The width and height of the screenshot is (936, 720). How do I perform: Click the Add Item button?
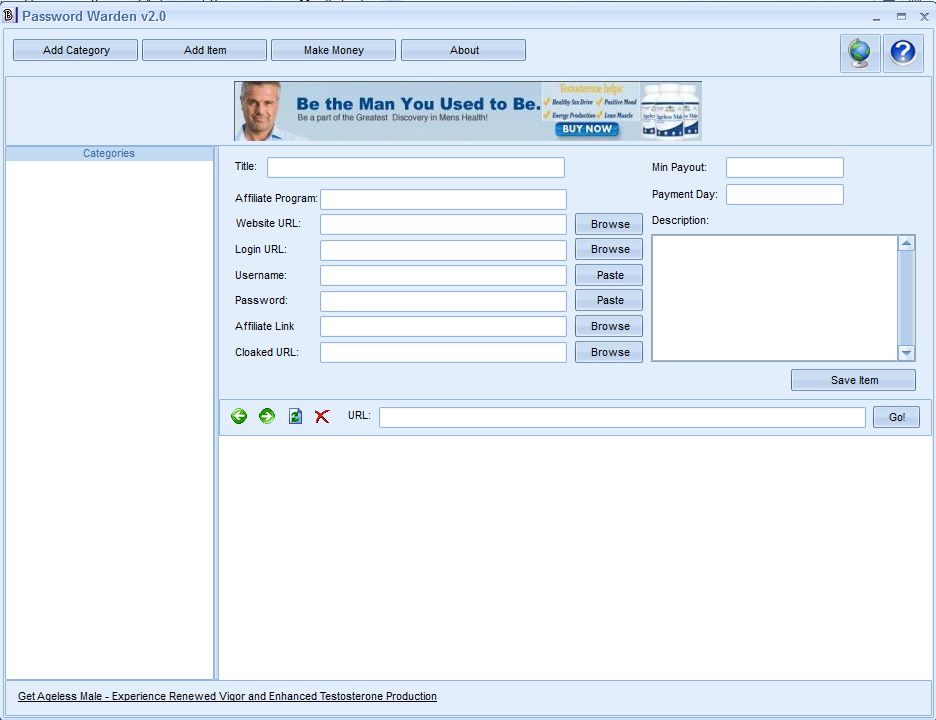coord(205,50)
